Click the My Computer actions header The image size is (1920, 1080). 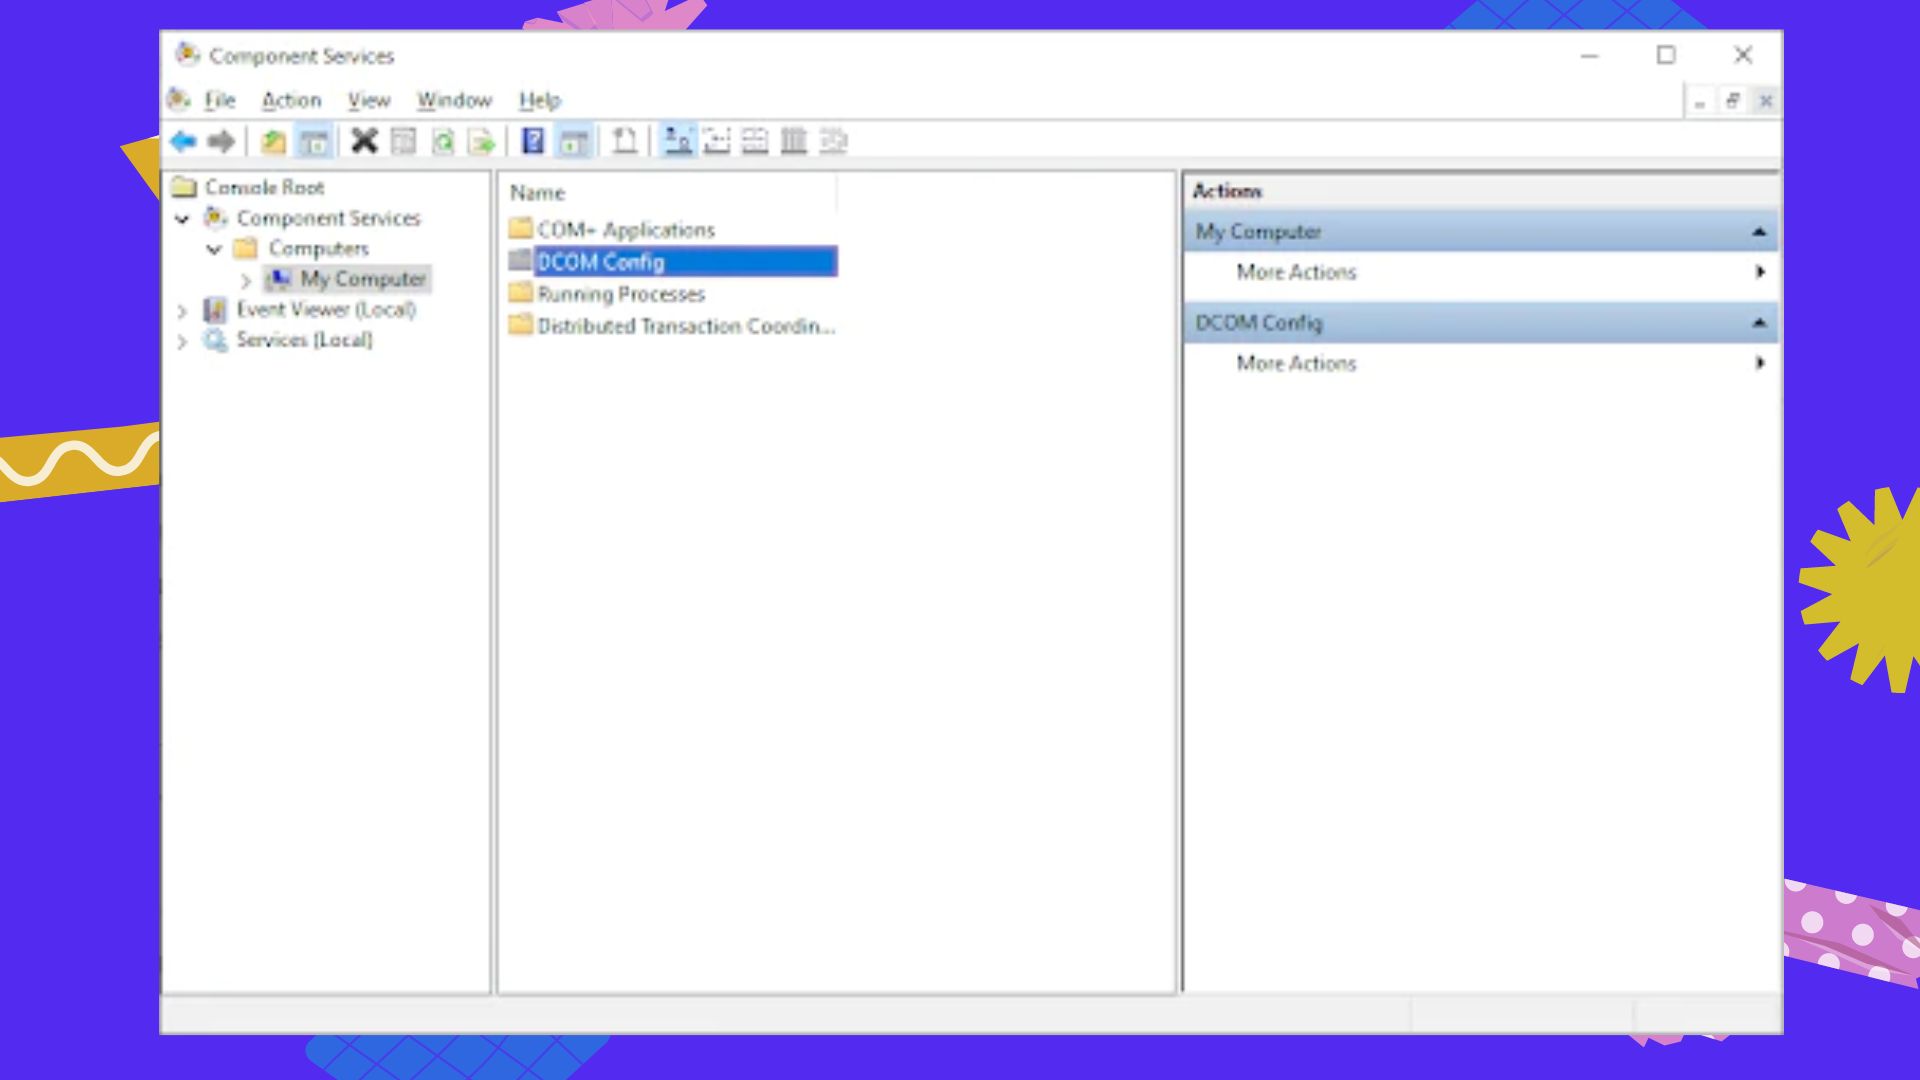pyautogui.click(x=1481, y=231)
